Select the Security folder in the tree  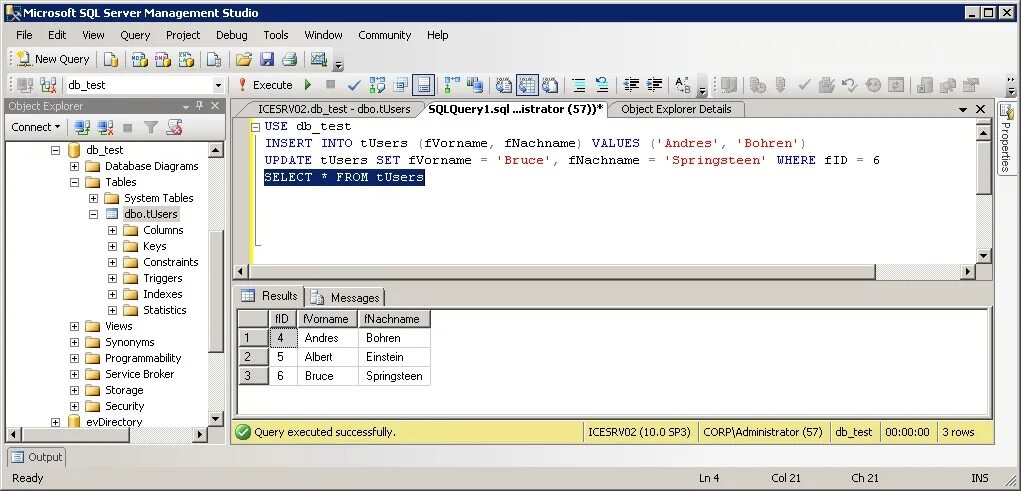click(124, 406)
